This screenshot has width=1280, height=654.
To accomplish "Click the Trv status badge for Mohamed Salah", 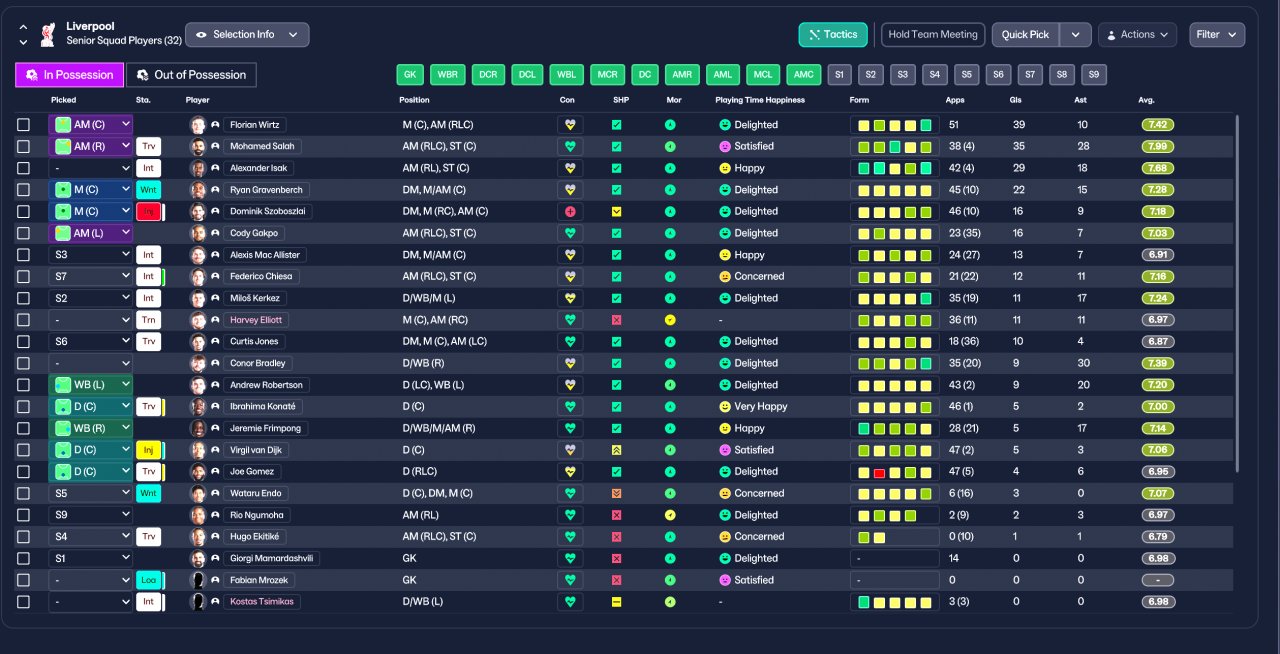I will (x=148, y=147).
